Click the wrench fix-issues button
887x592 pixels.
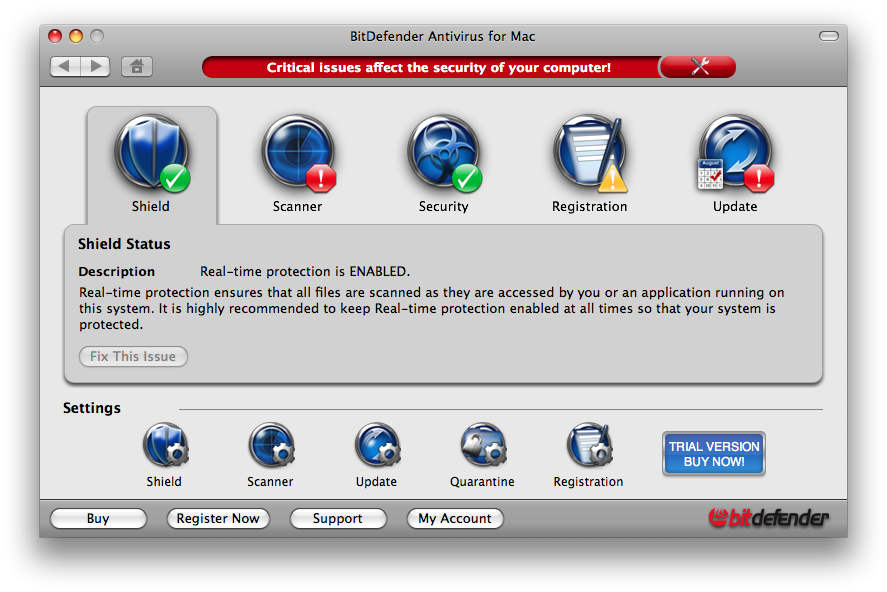pyautogui.click(x=699, y=67)
